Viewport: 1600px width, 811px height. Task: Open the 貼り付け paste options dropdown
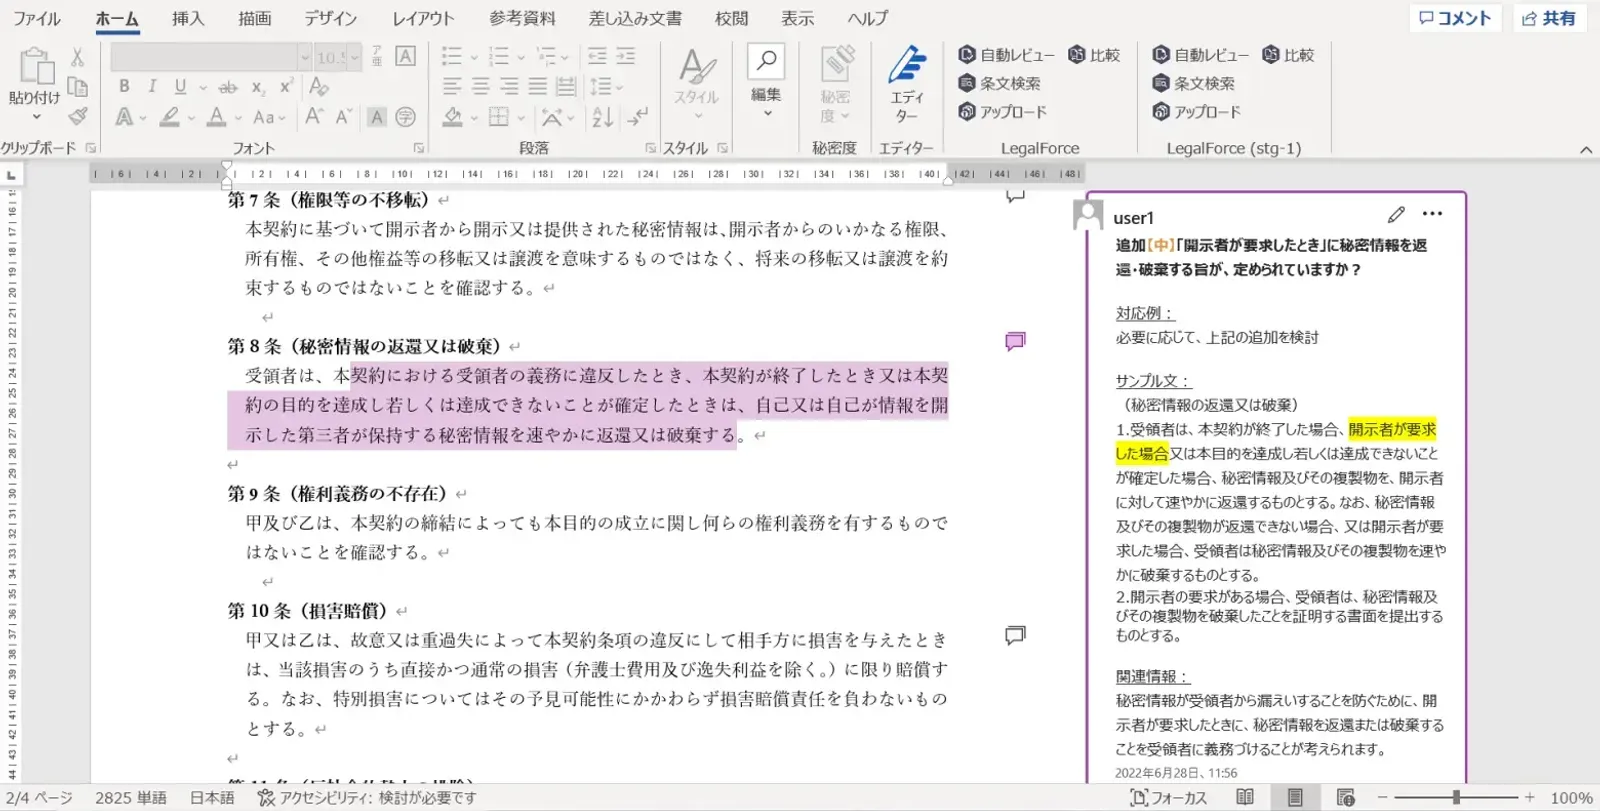36,117
